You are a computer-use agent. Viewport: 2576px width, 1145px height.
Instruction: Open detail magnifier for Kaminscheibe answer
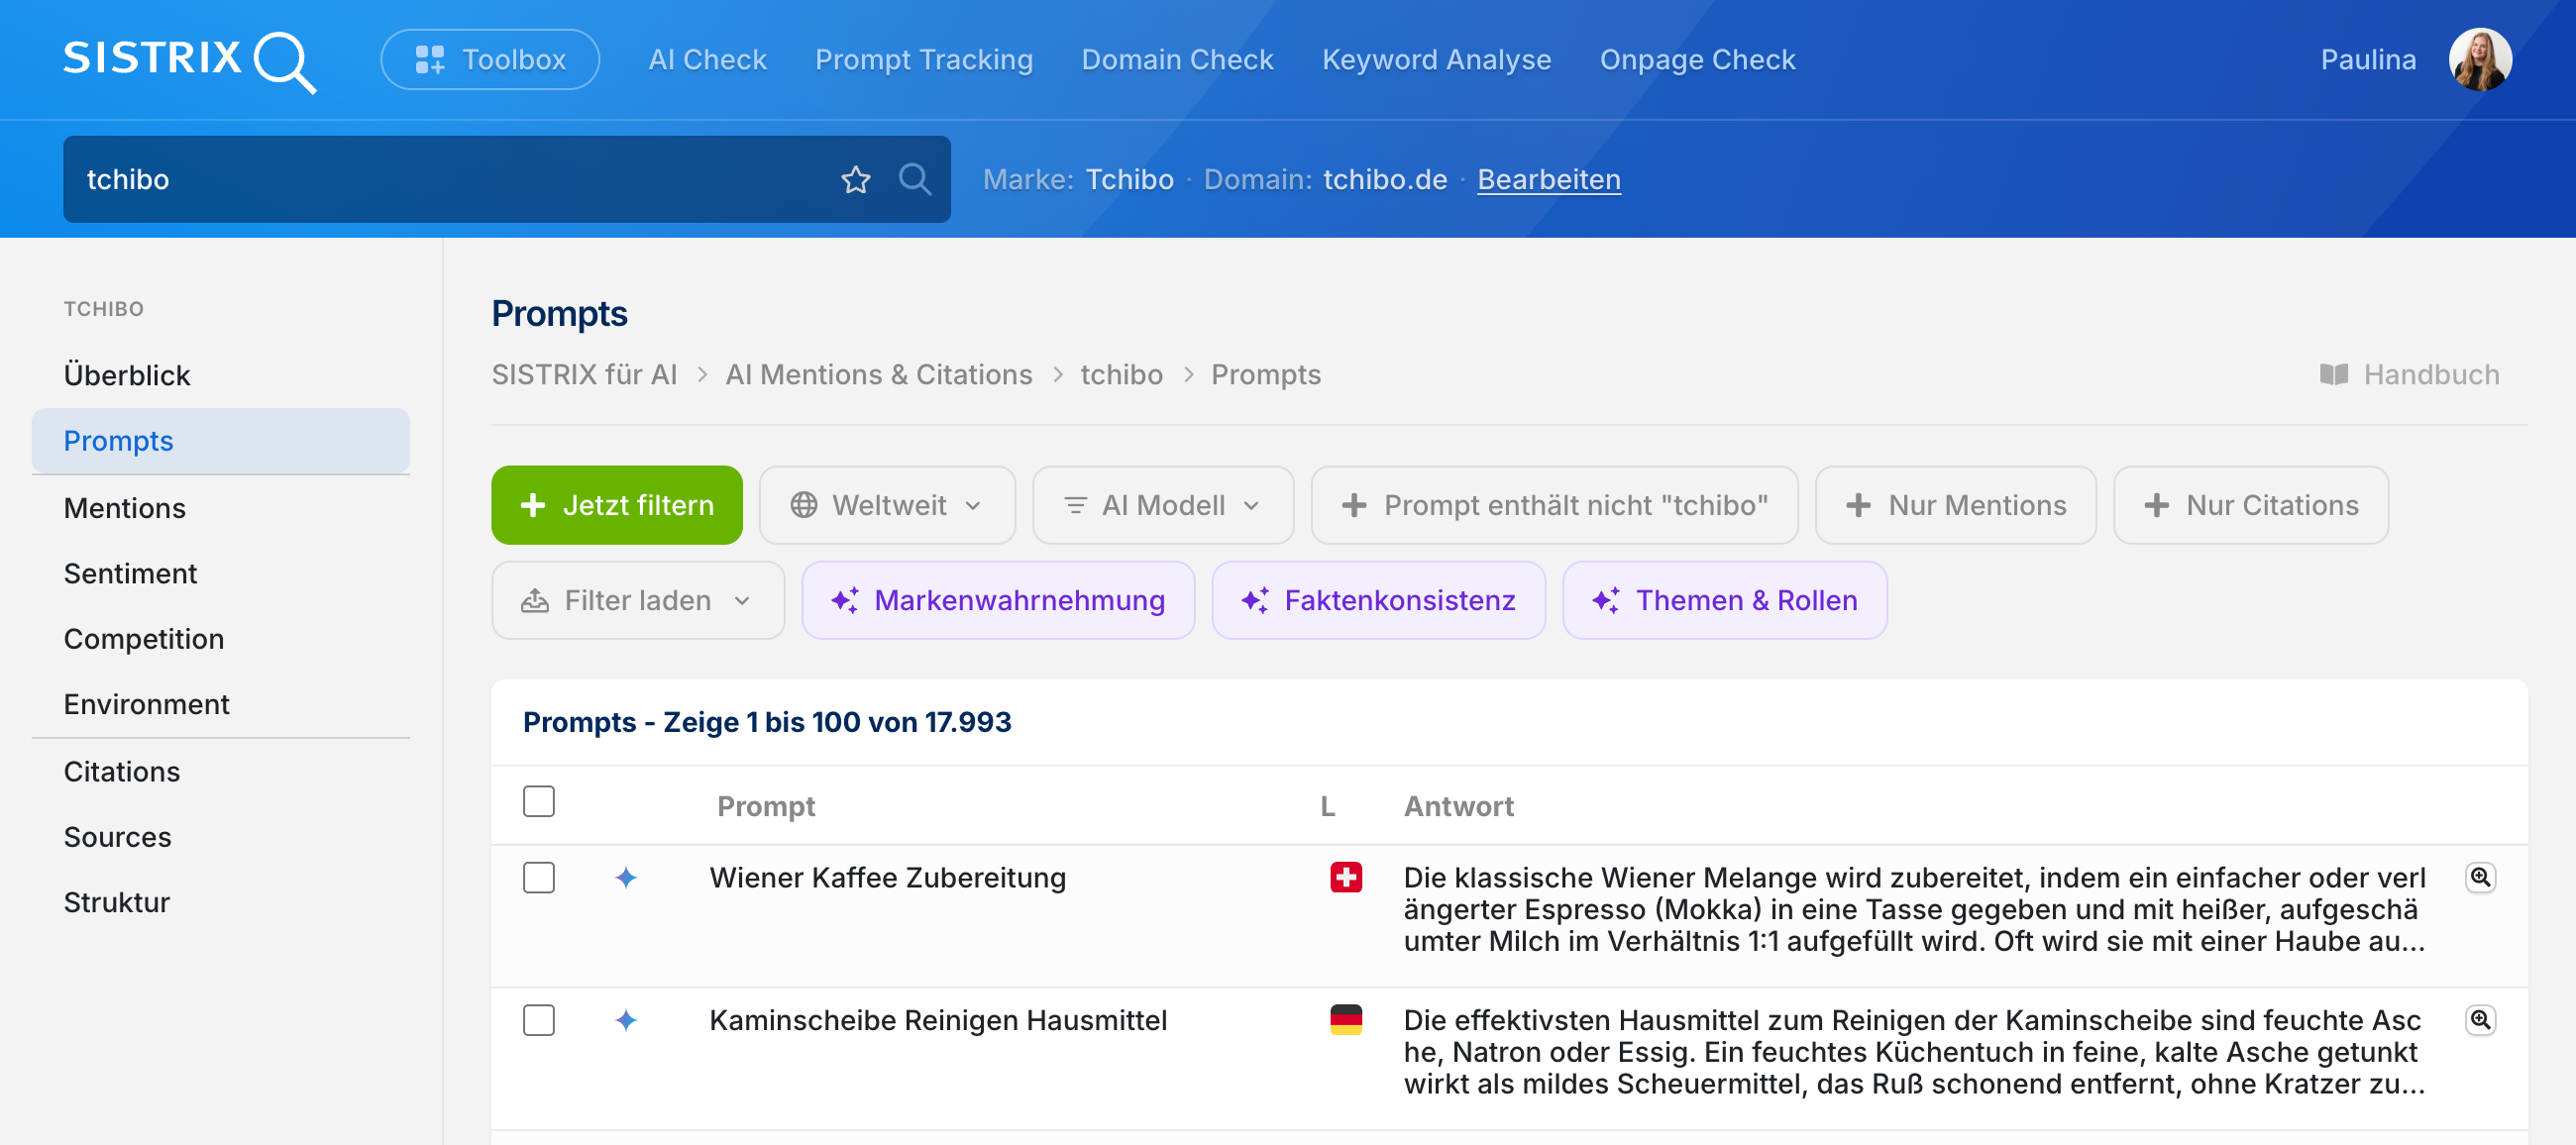point(2480,1020)
